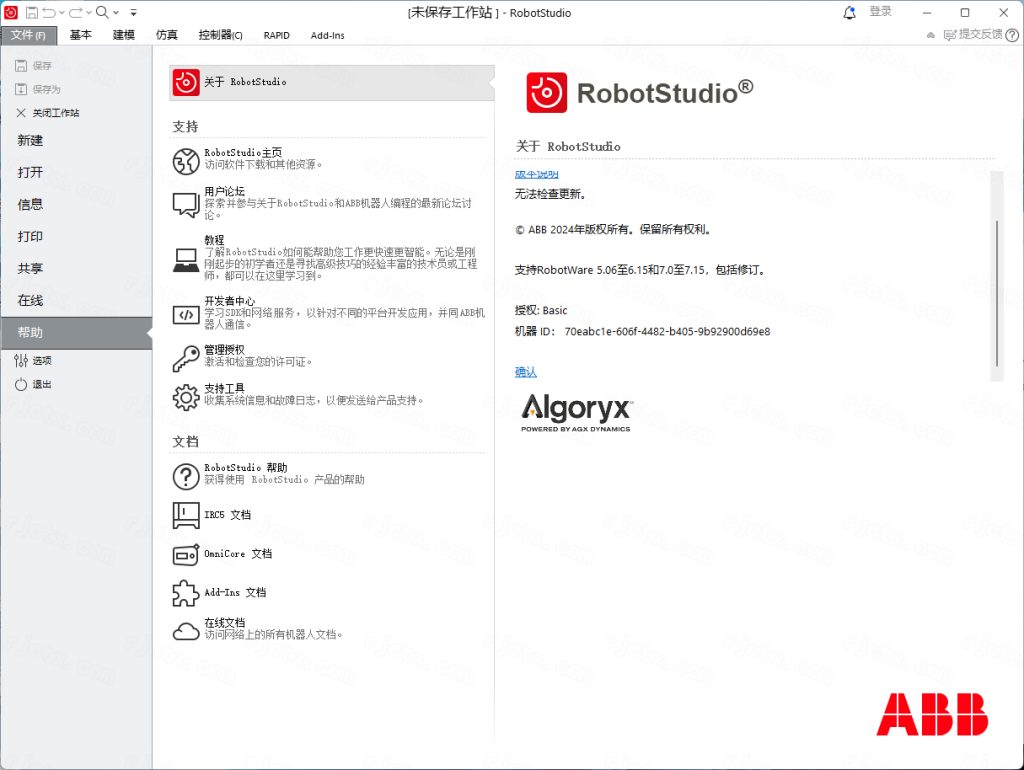Click the scrollbar in the About panel
Viewport: 1024px width, 770px height.
click(997, 293)
